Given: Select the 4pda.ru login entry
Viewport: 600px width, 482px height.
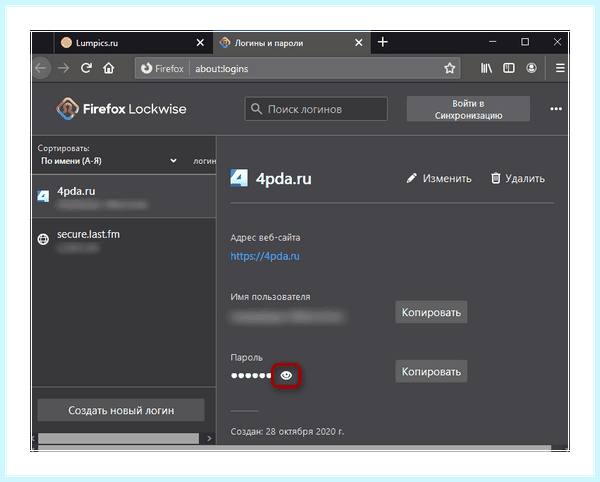Looking at the screenshot, I should click(x=124, y=197).
